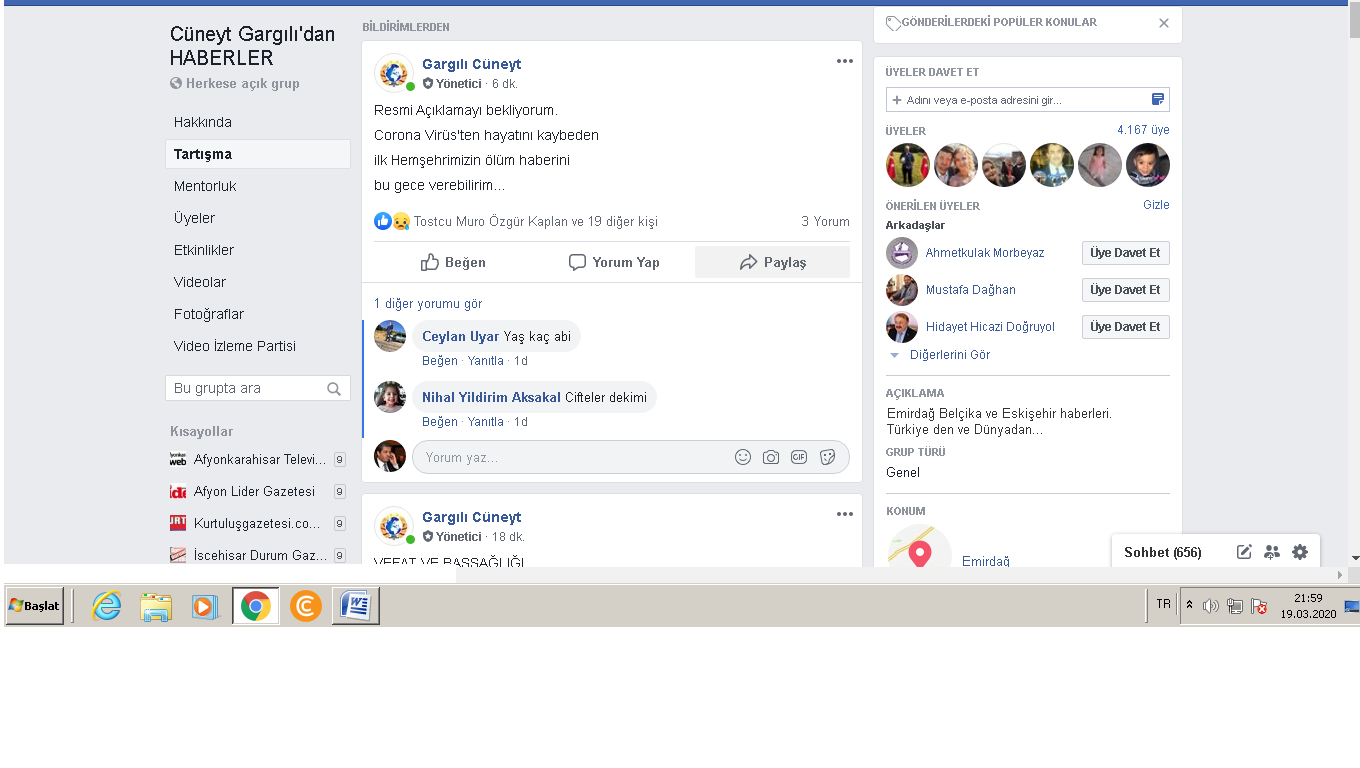Close the popular topics panel
This screenshot has height=768, width=1360.
point(1164,23)
